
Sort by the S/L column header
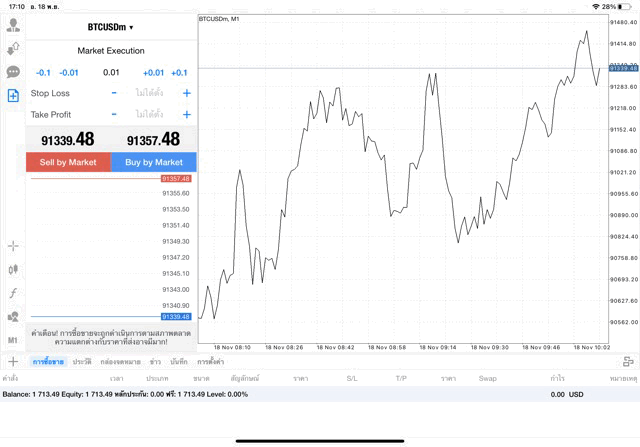pyautogui.click(x=352, y=378)
